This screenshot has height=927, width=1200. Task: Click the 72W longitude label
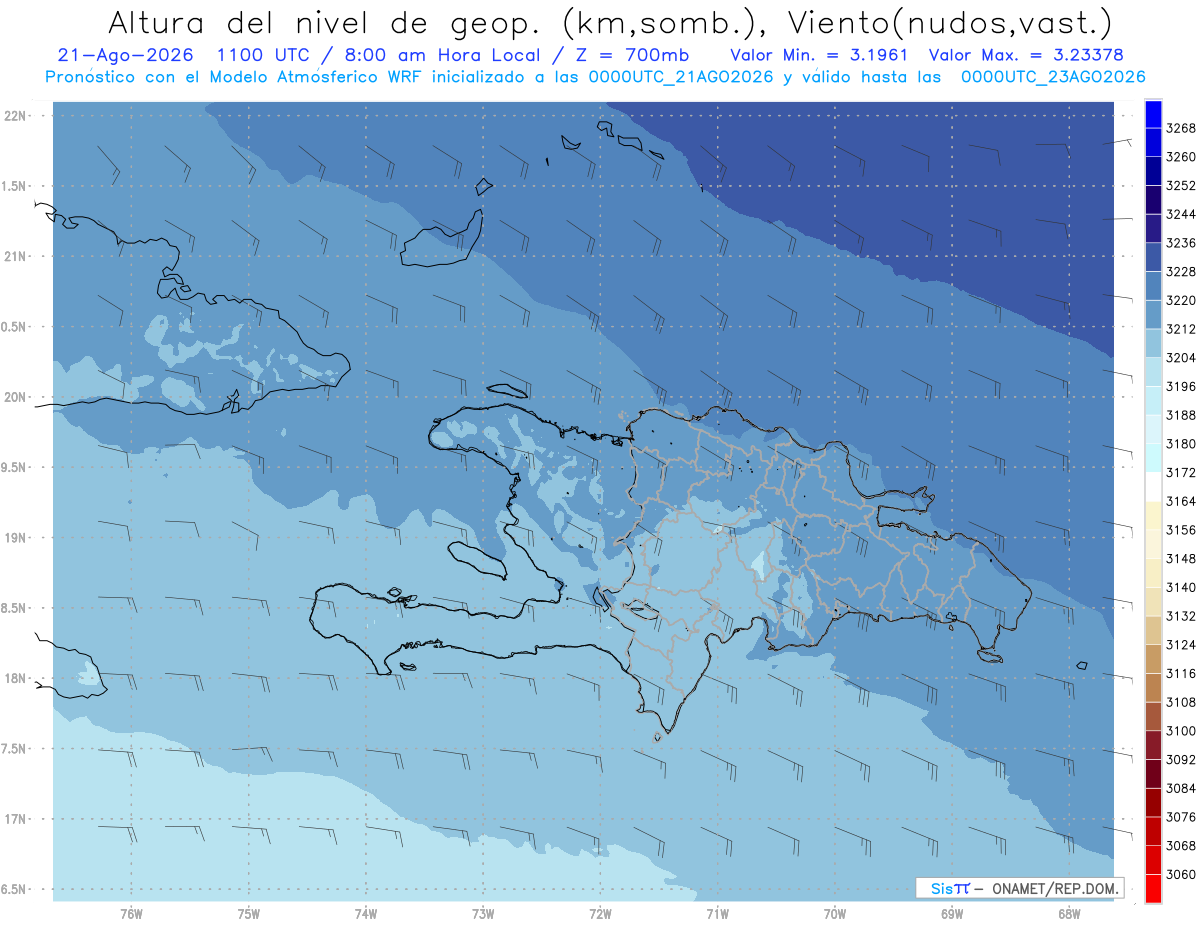(x=600, y=914)
